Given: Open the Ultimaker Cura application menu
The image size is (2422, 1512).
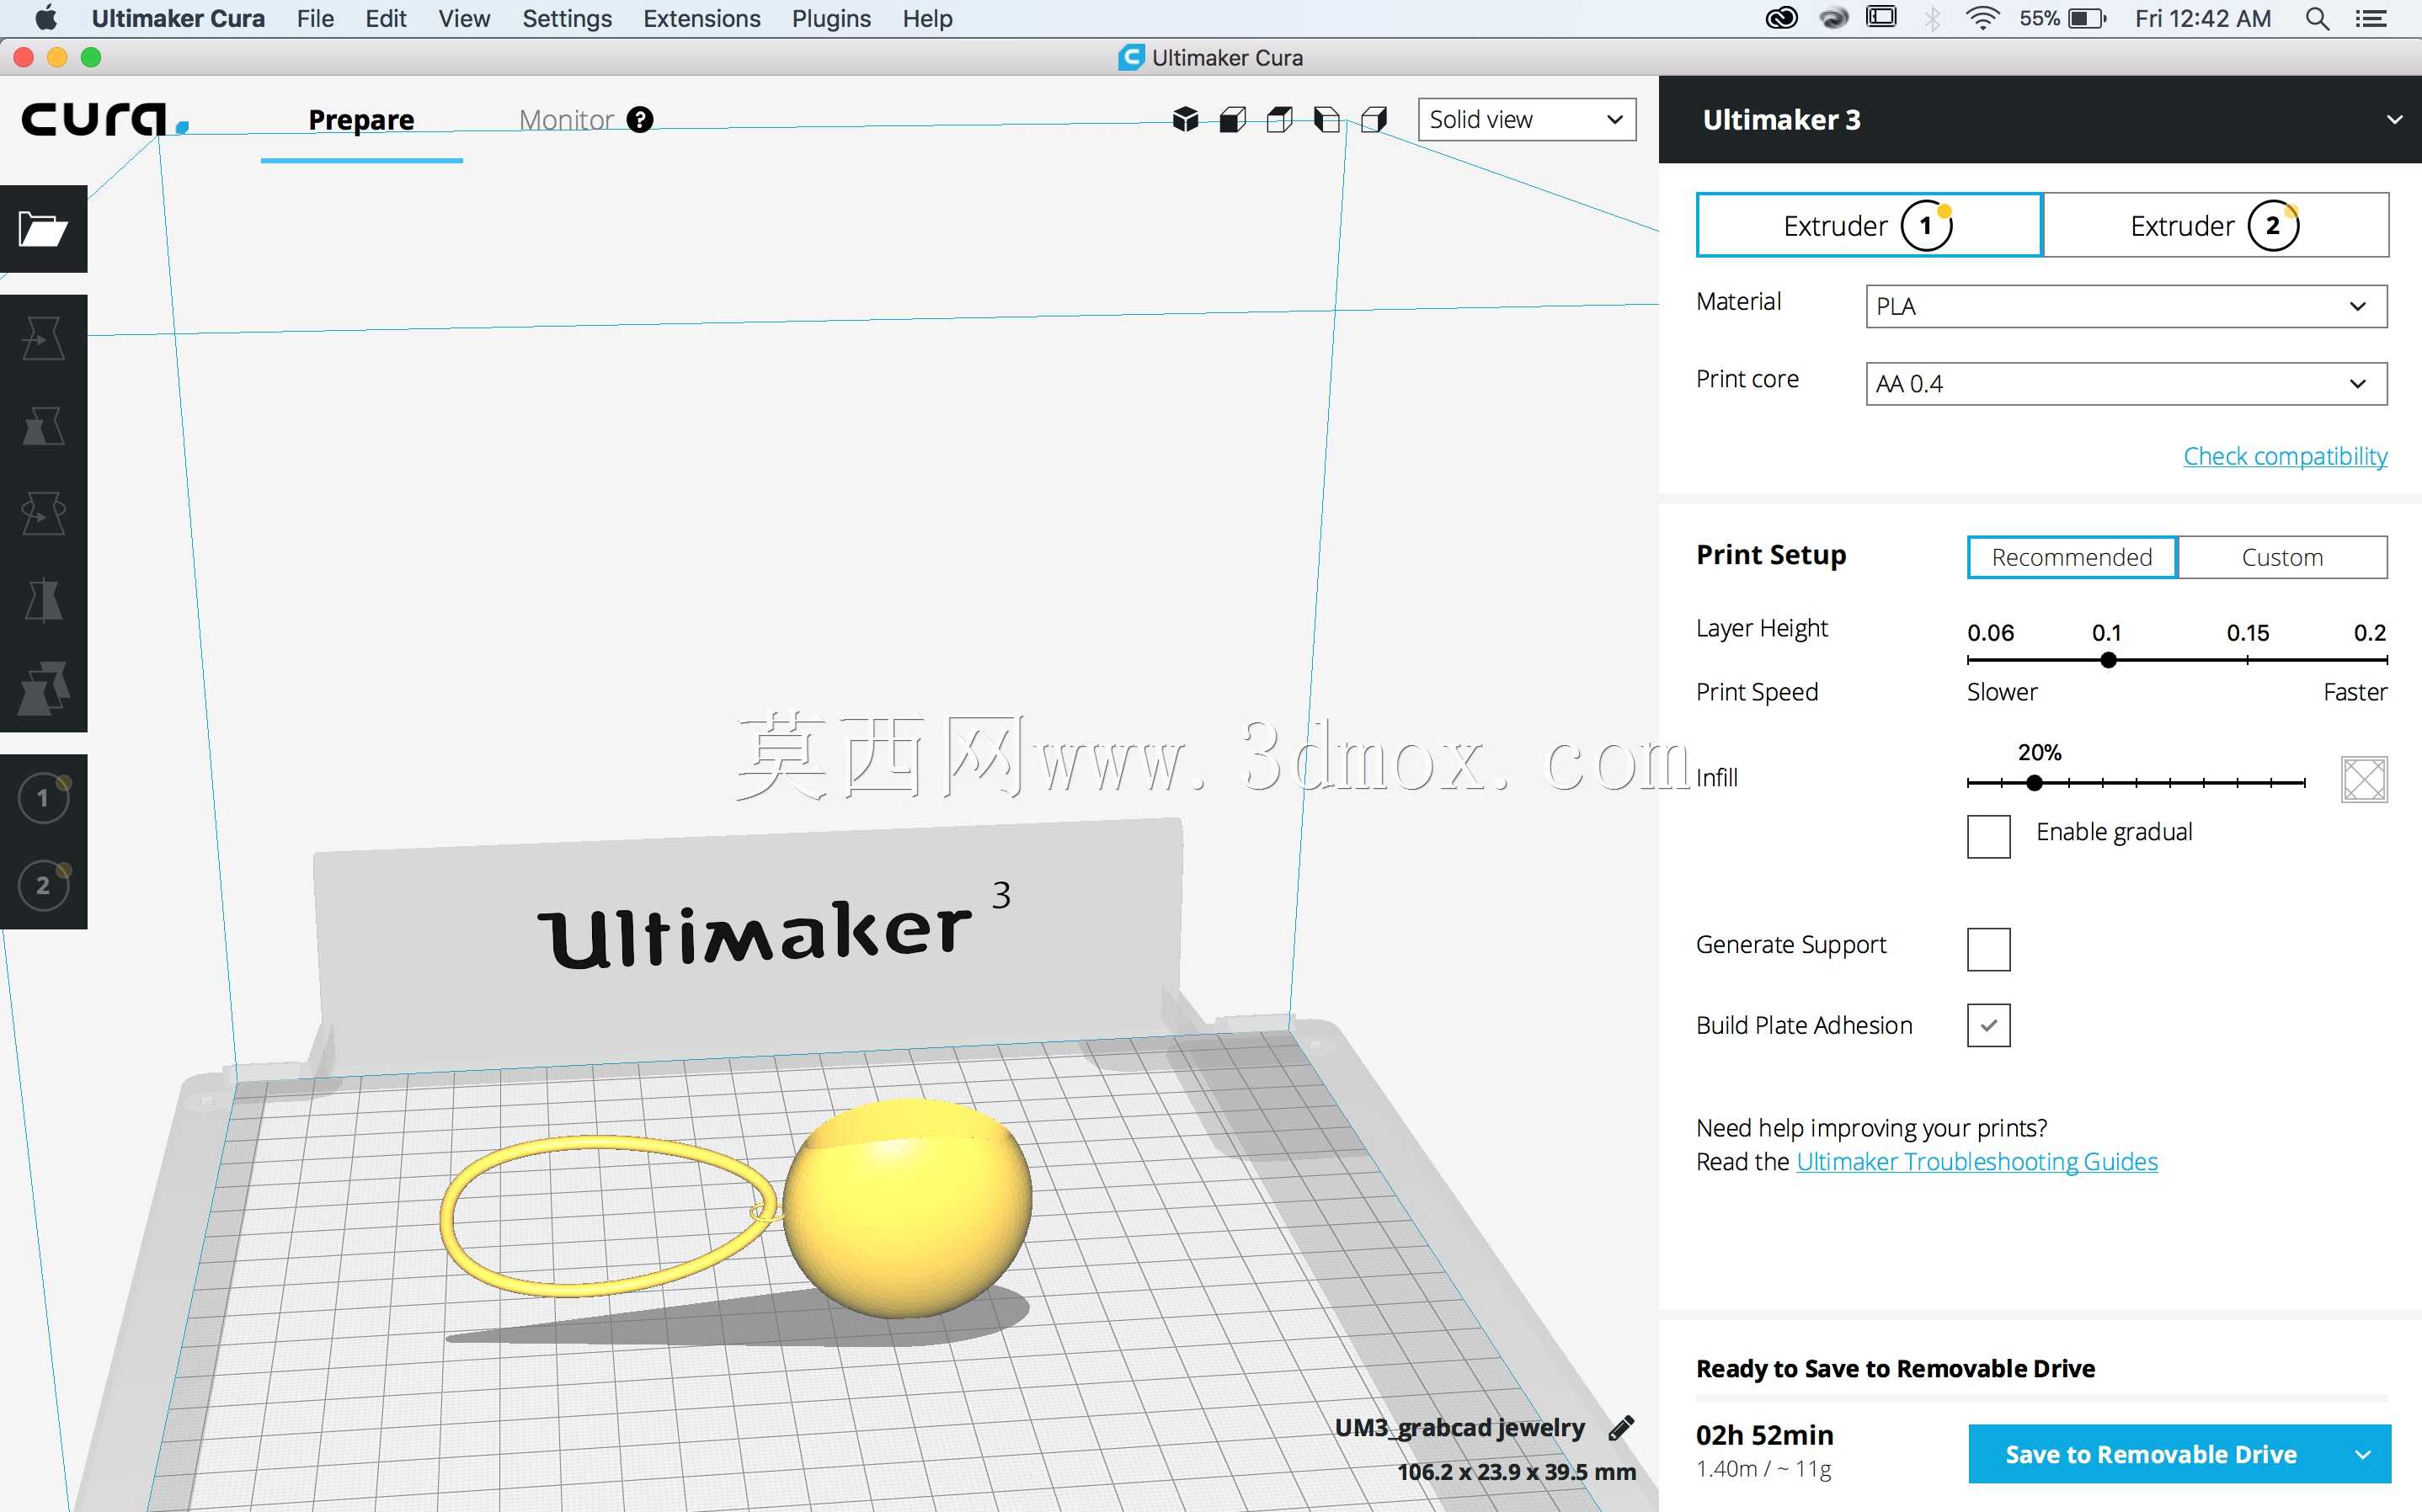Looking at the screenshot, I should pyautogui.click(x=178, y=18).
